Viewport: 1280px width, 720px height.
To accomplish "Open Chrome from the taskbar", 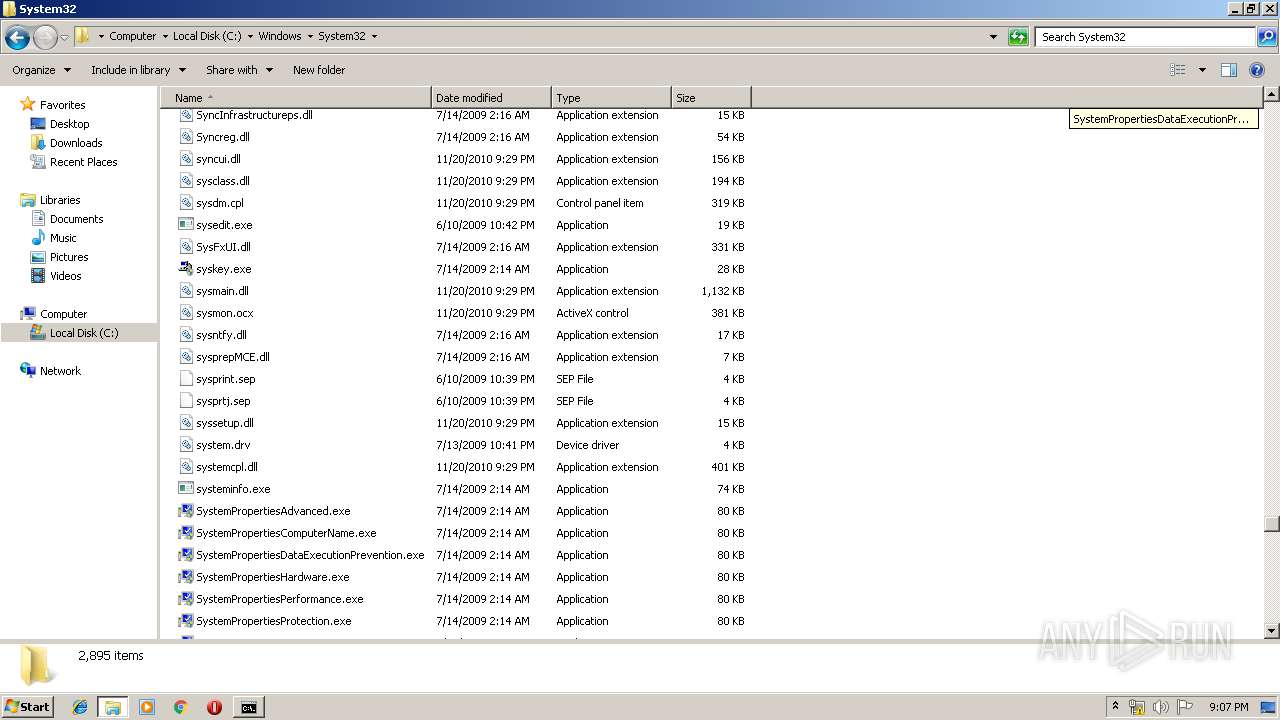I will point(181,707).
